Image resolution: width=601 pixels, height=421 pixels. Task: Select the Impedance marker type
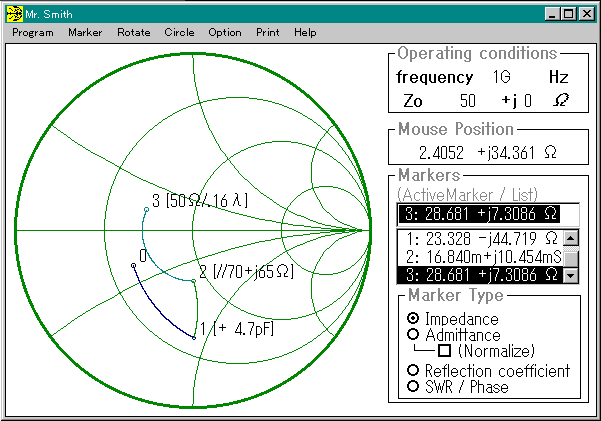[413, 318]
